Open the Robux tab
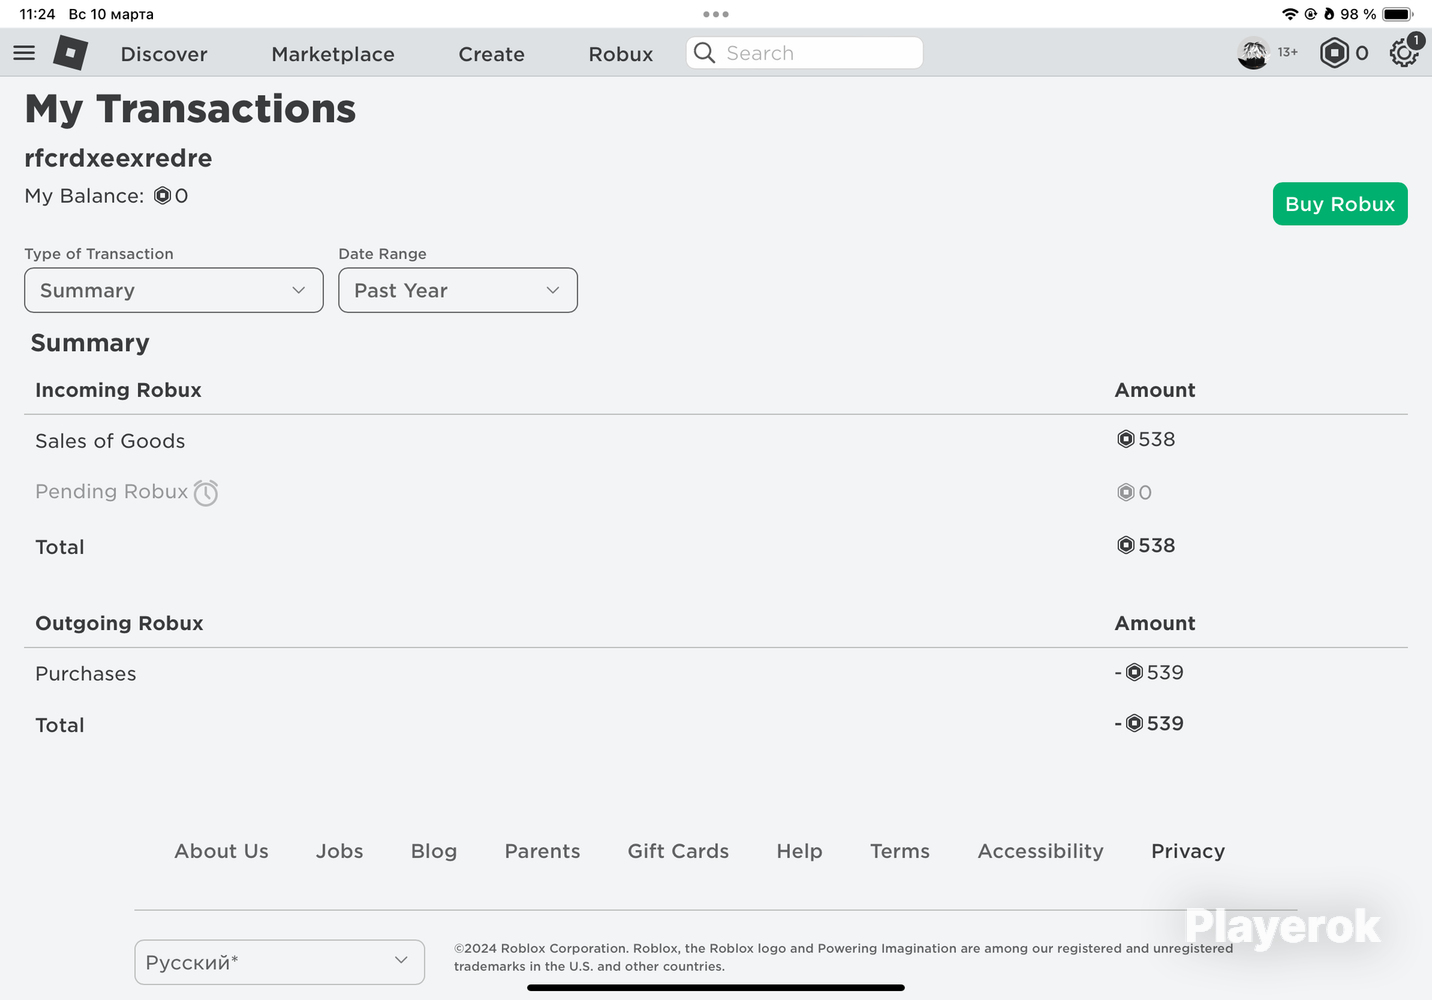Viewport: 1432px width, 1000px height. tap(621, 54)
